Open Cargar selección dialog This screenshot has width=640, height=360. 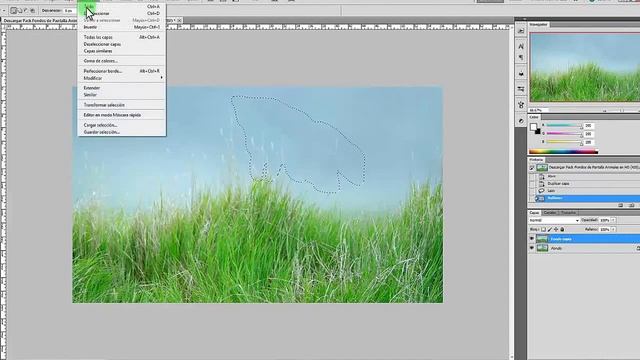pos(122,125)
